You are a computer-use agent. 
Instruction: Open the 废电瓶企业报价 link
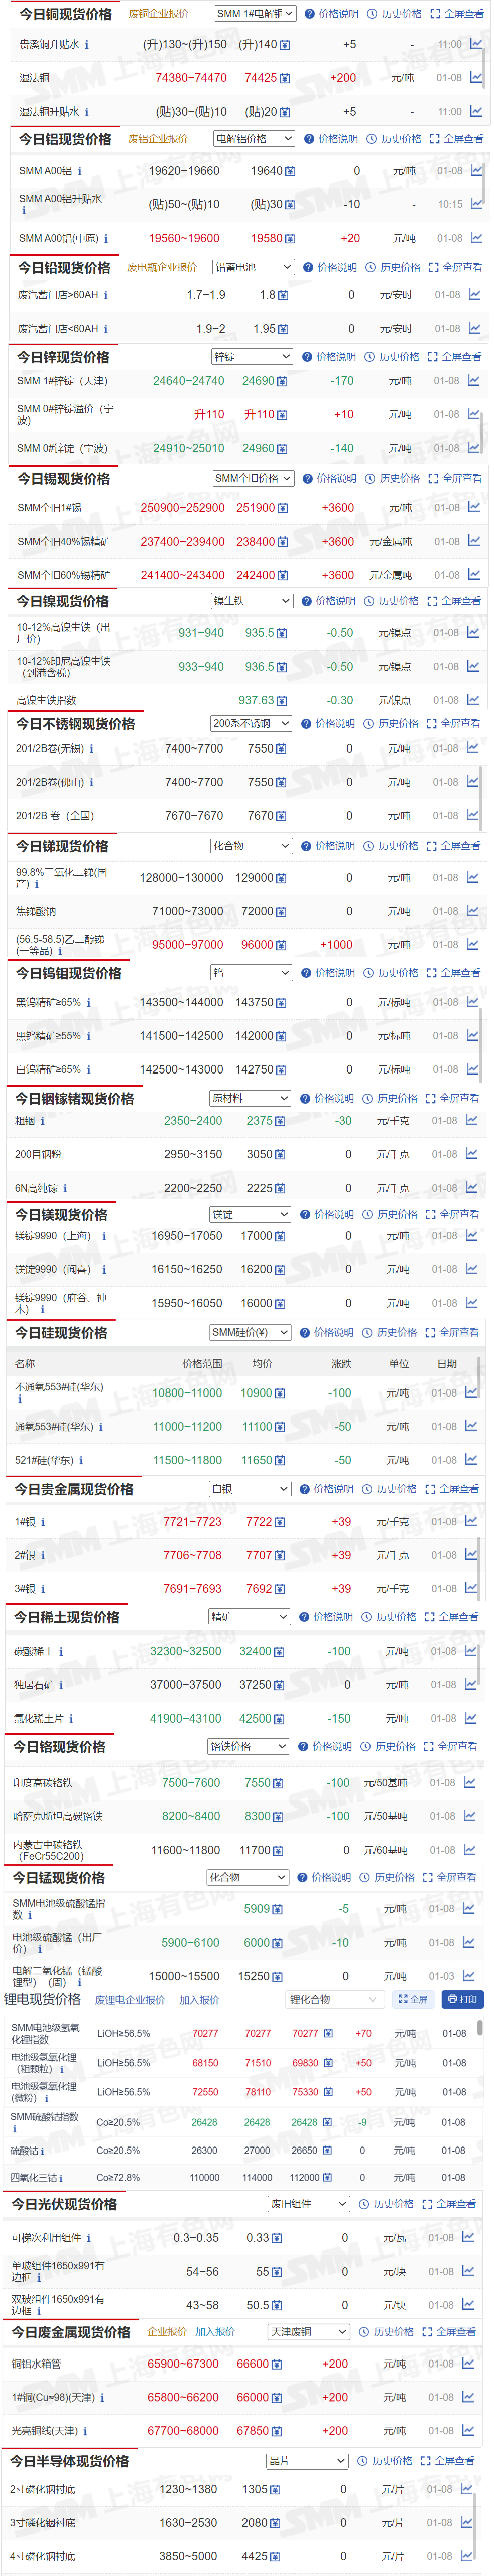[162, 267]
